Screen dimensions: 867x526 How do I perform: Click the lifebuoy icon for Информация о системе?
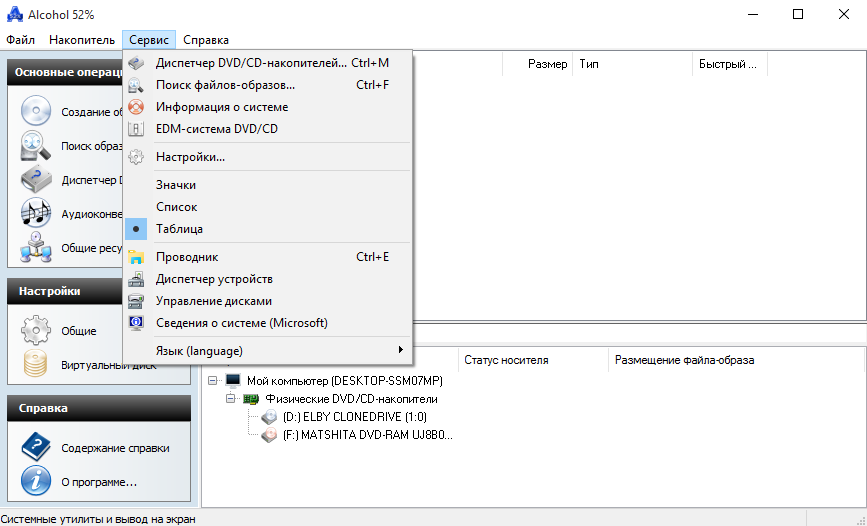click(135, 107)
